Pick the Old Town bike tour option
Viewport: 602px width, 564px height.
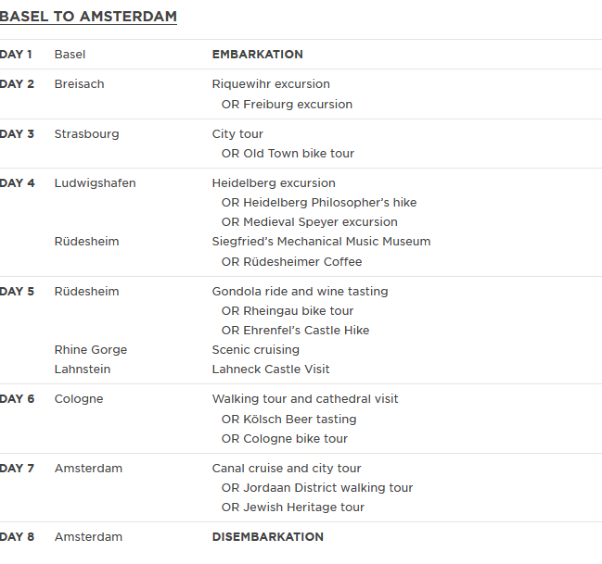(288, 153)
